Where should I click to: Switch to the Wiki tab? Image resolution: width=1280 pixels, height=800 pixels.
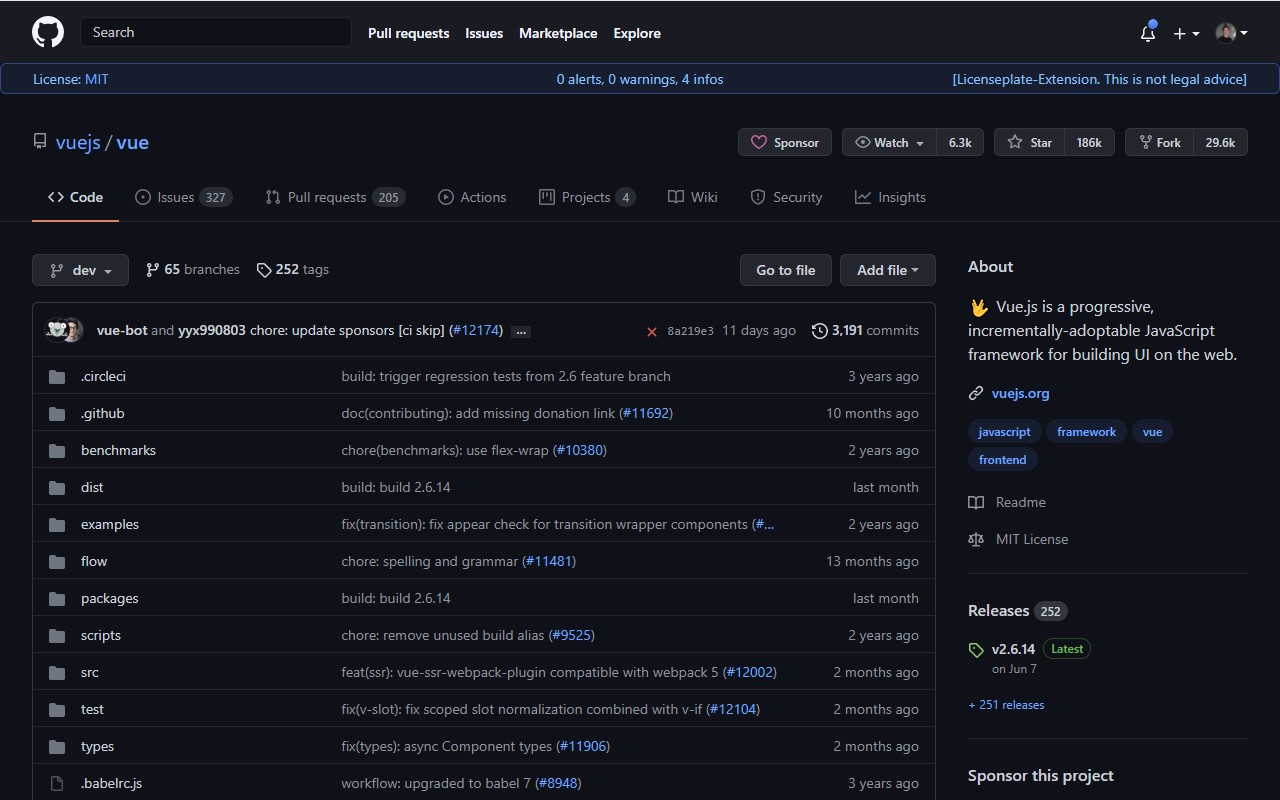[693, 197]
